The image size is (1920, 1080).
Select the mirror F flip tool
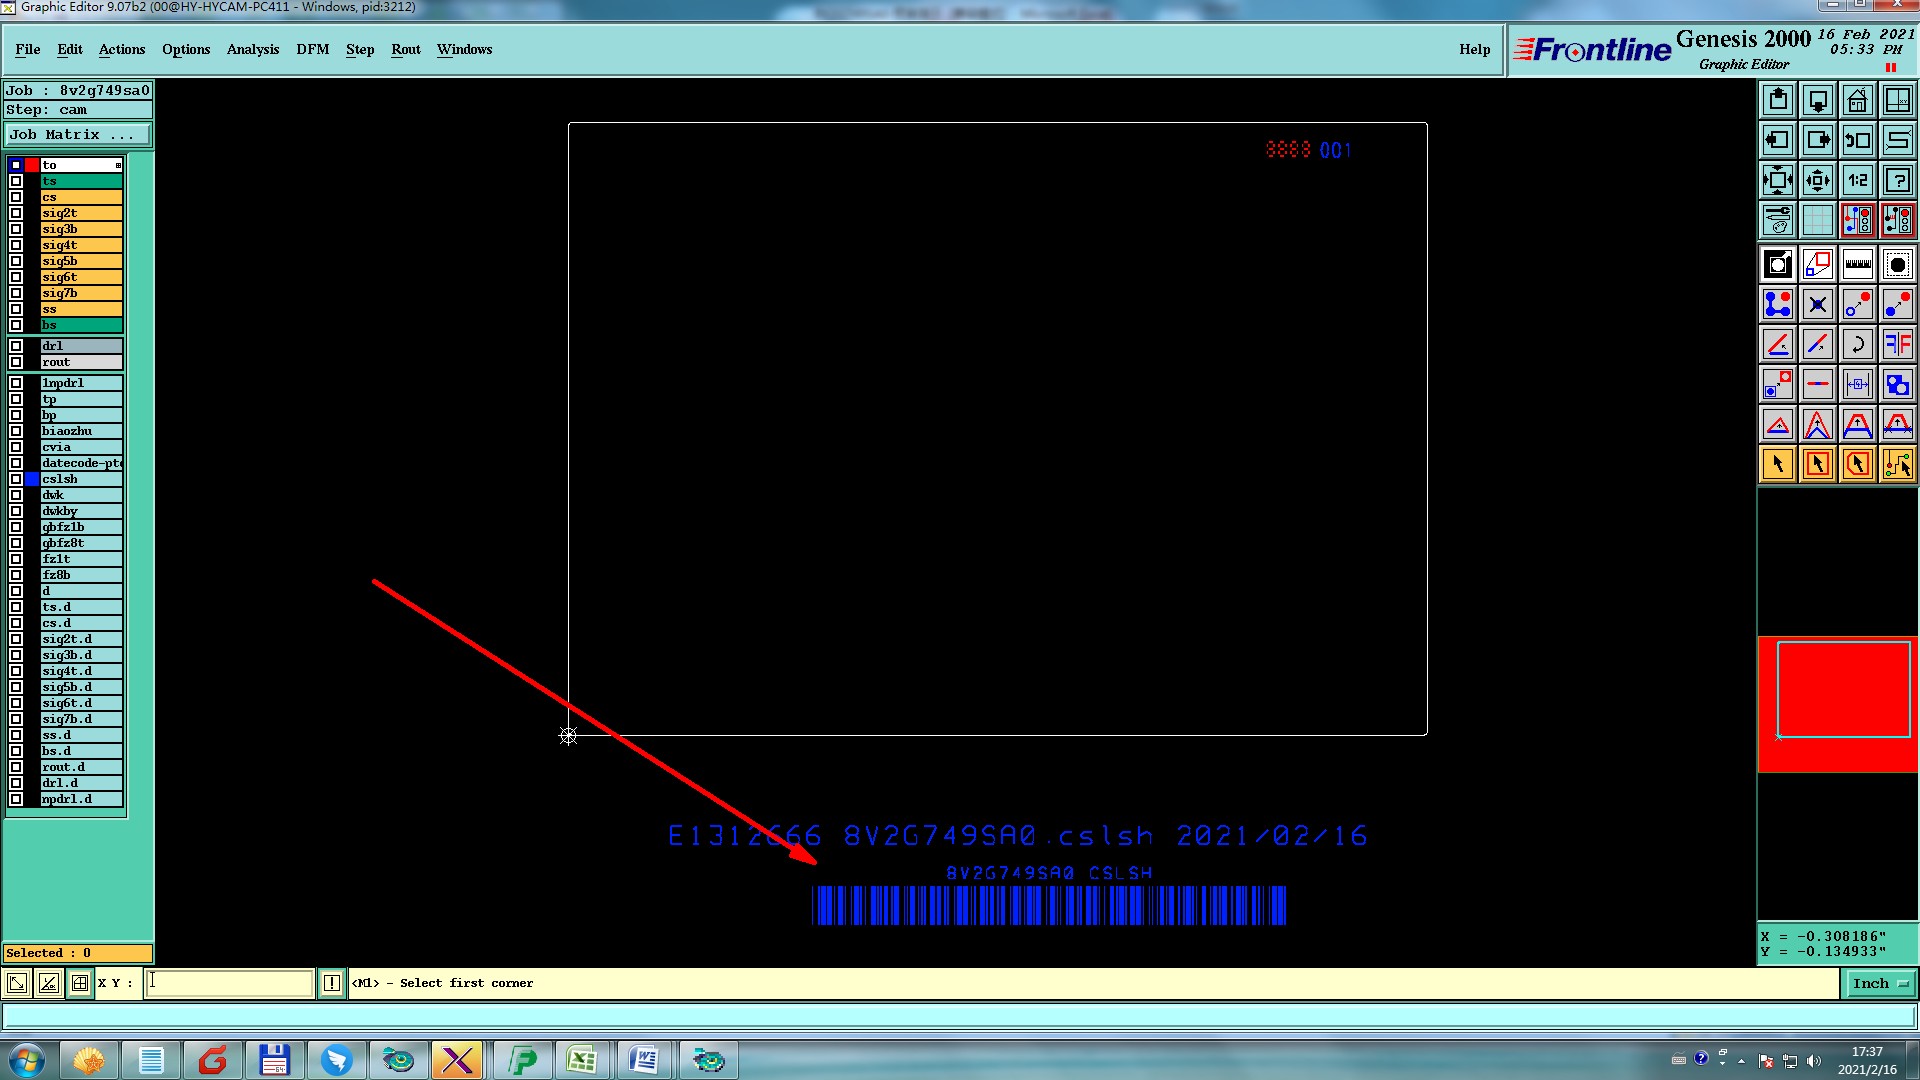pos(1897,345)
